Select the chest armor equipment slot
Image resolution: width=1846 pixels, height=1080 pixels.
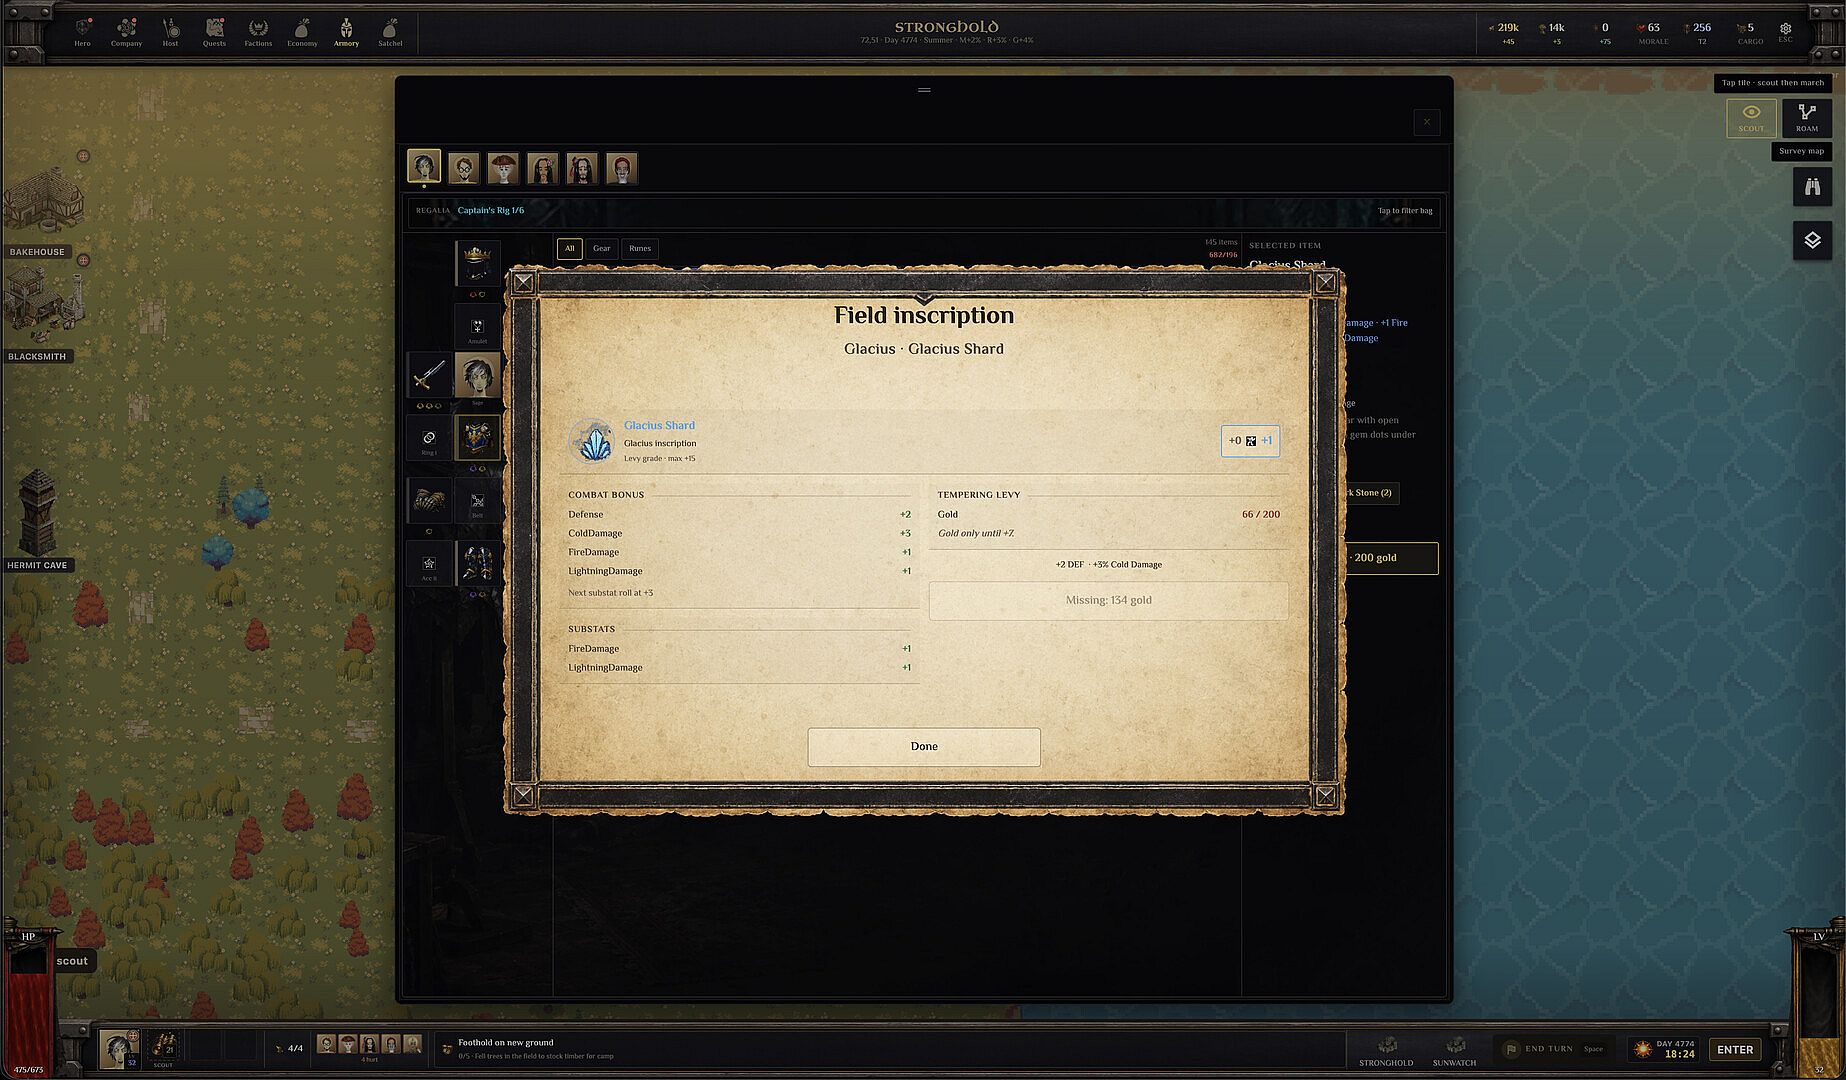click(478, 439)
